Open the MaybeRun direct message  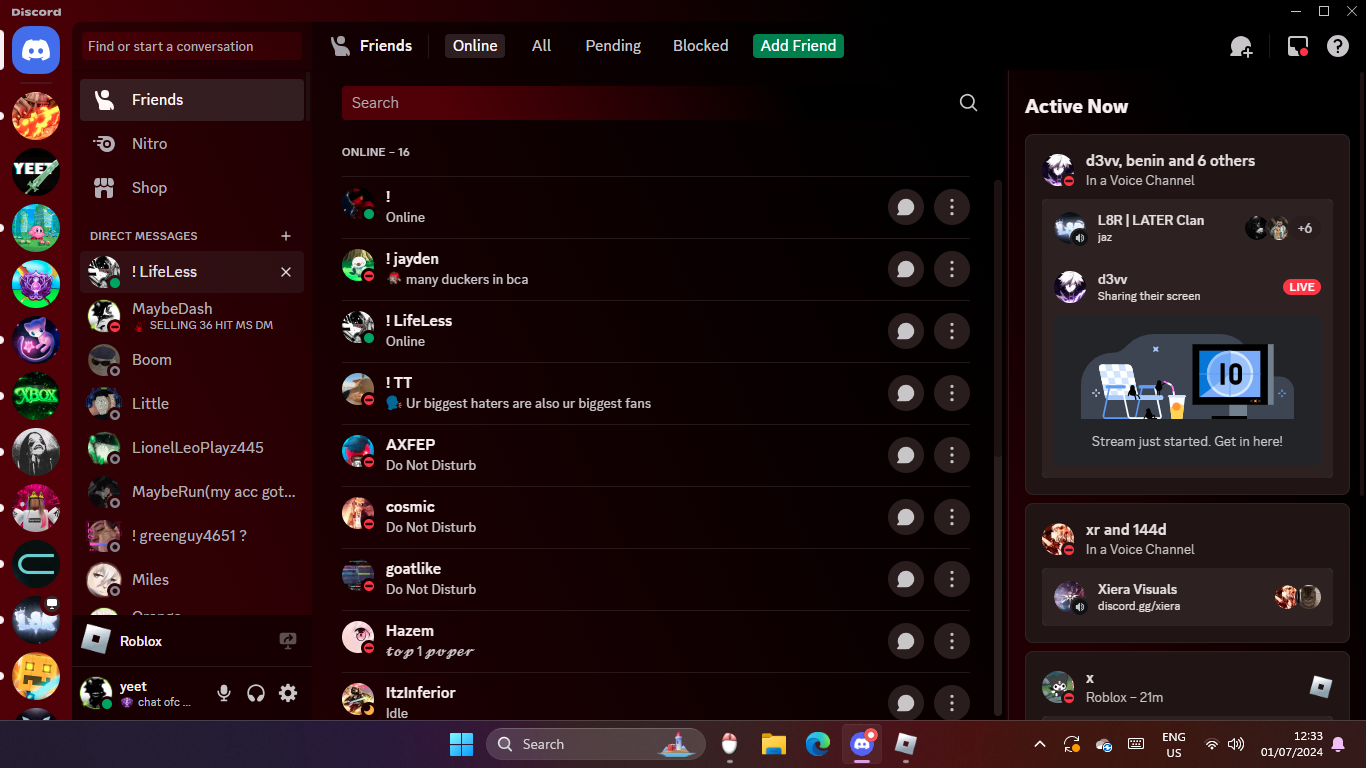(192, 492)
